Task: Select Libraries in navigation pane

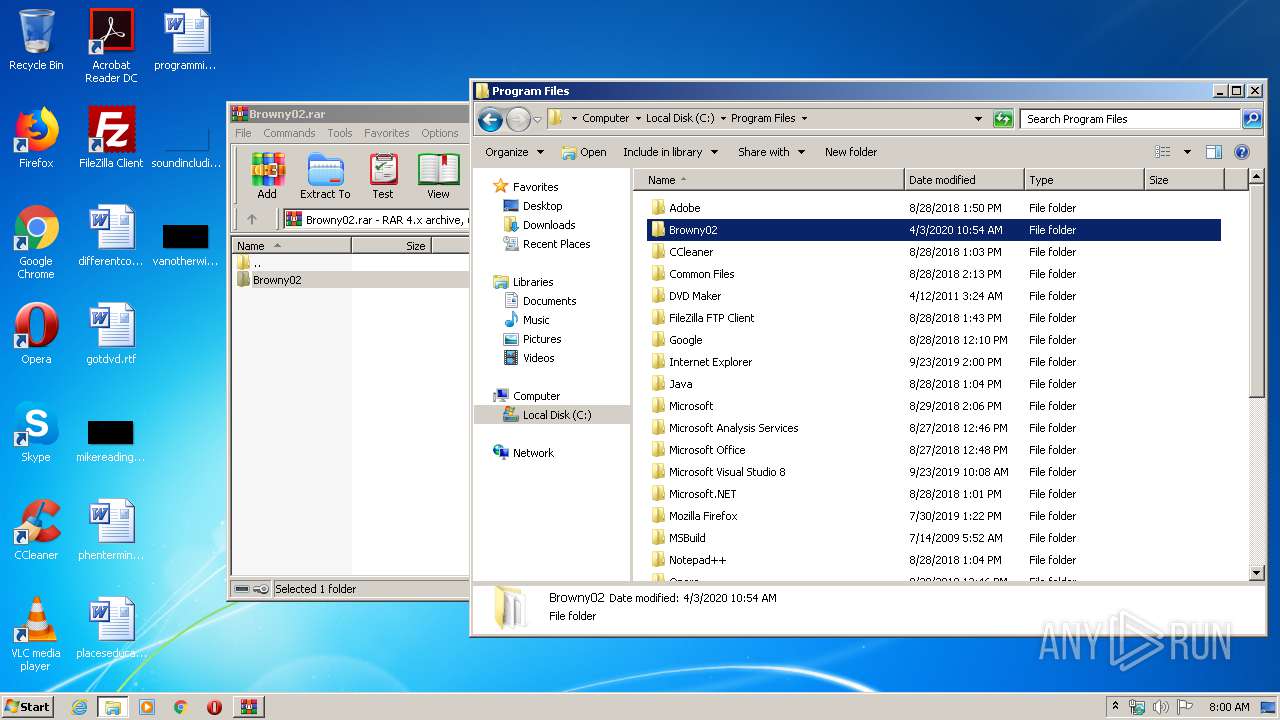Action: coord(533,282)
